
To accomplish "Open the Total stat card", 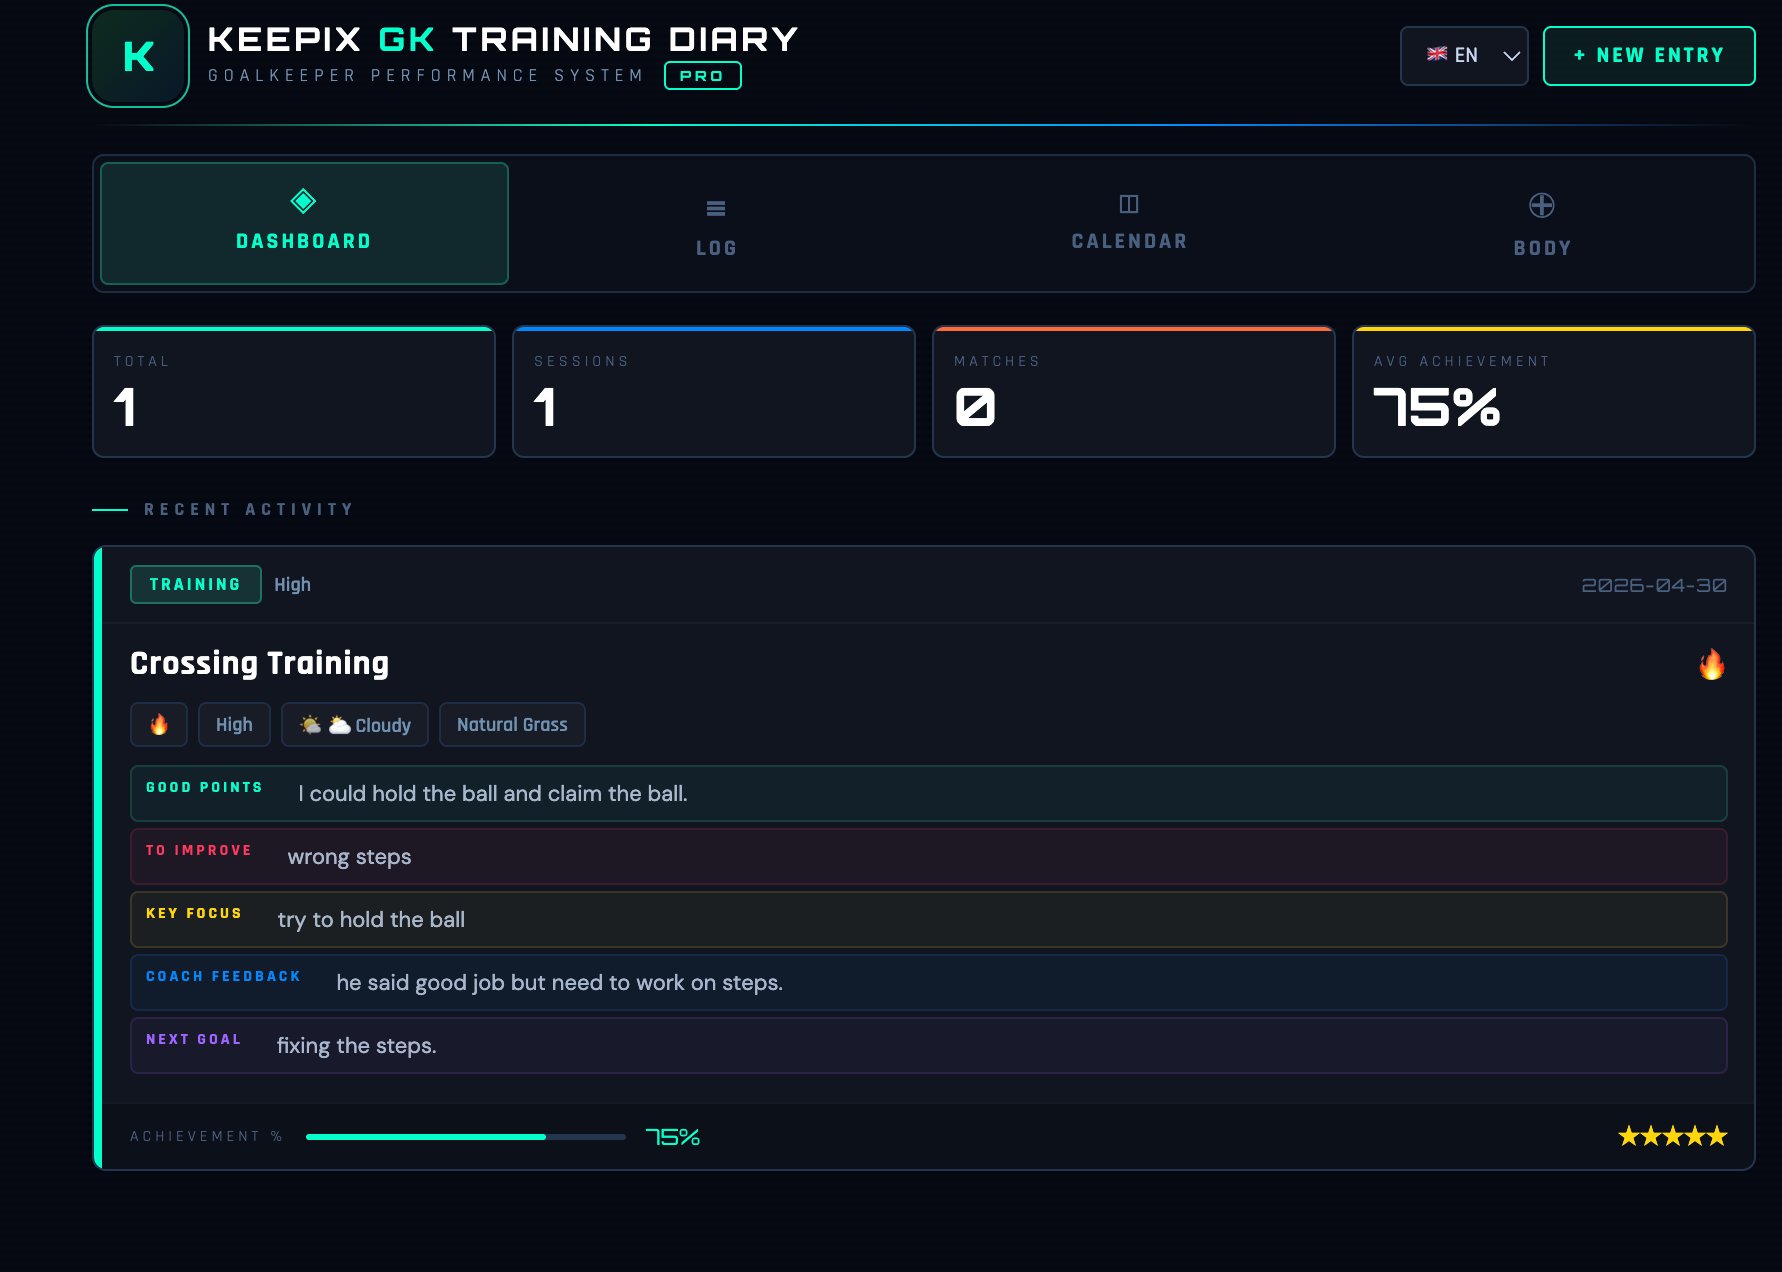I will pos(294,392).
